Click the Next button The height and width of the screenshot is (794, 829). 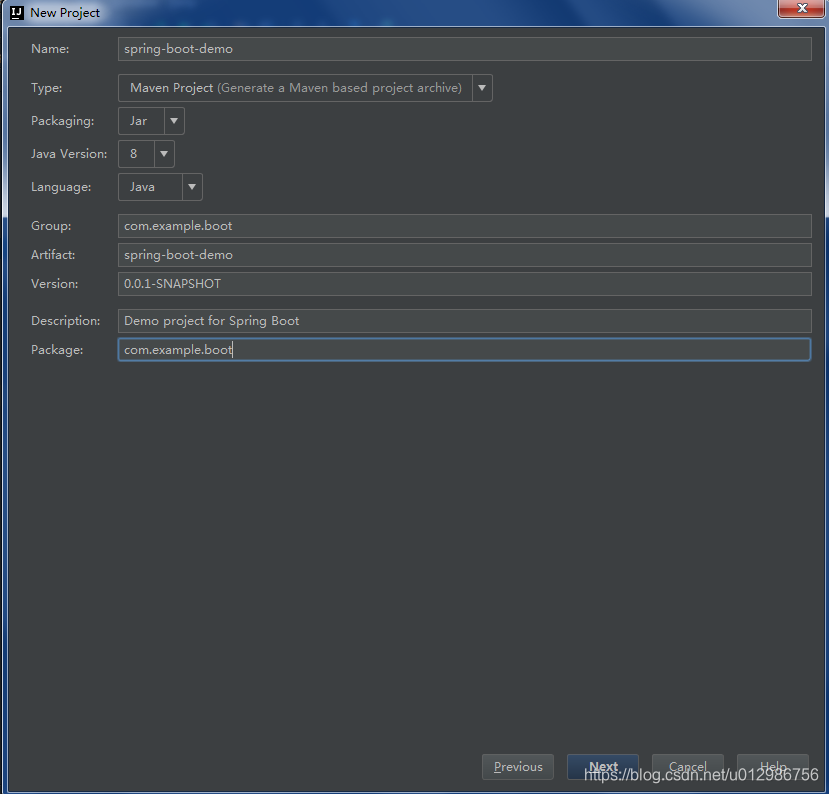pyautogui.click(x=603, y=766)
